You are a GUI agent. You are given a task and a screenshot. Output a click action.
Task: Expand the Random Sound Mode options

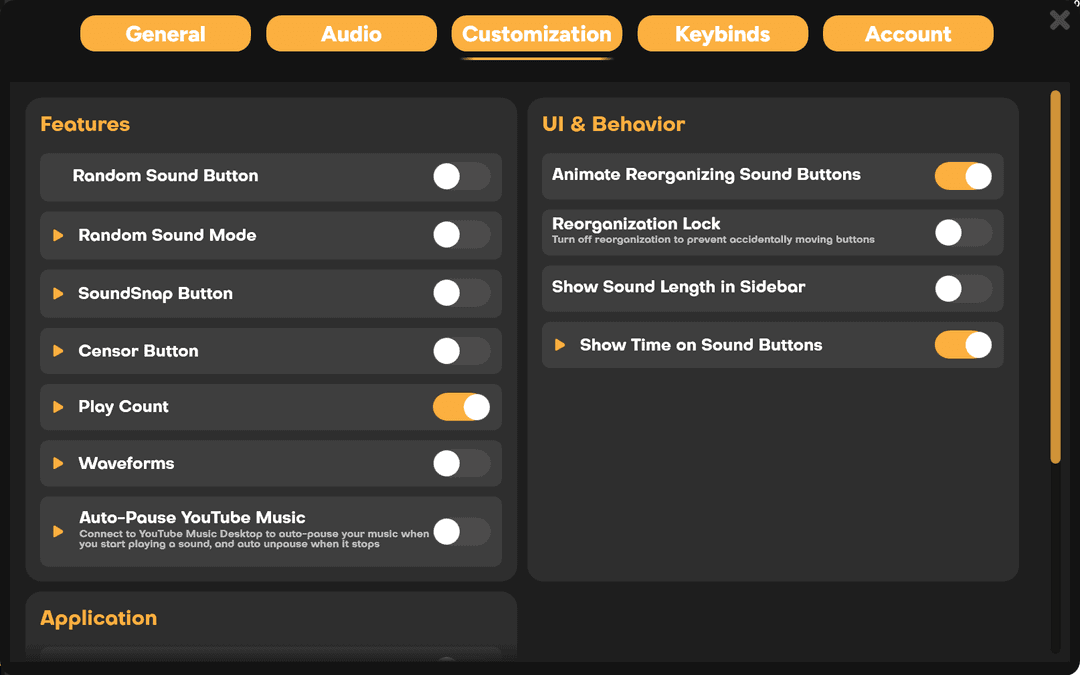[x=58, y=235]
